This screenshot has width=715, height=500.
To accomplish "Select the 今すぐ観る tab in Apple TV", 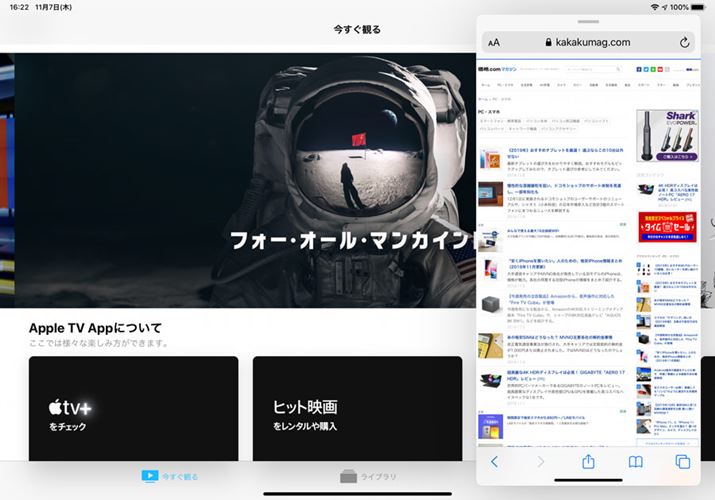I will pyautogui.click(x=170, y=476).
